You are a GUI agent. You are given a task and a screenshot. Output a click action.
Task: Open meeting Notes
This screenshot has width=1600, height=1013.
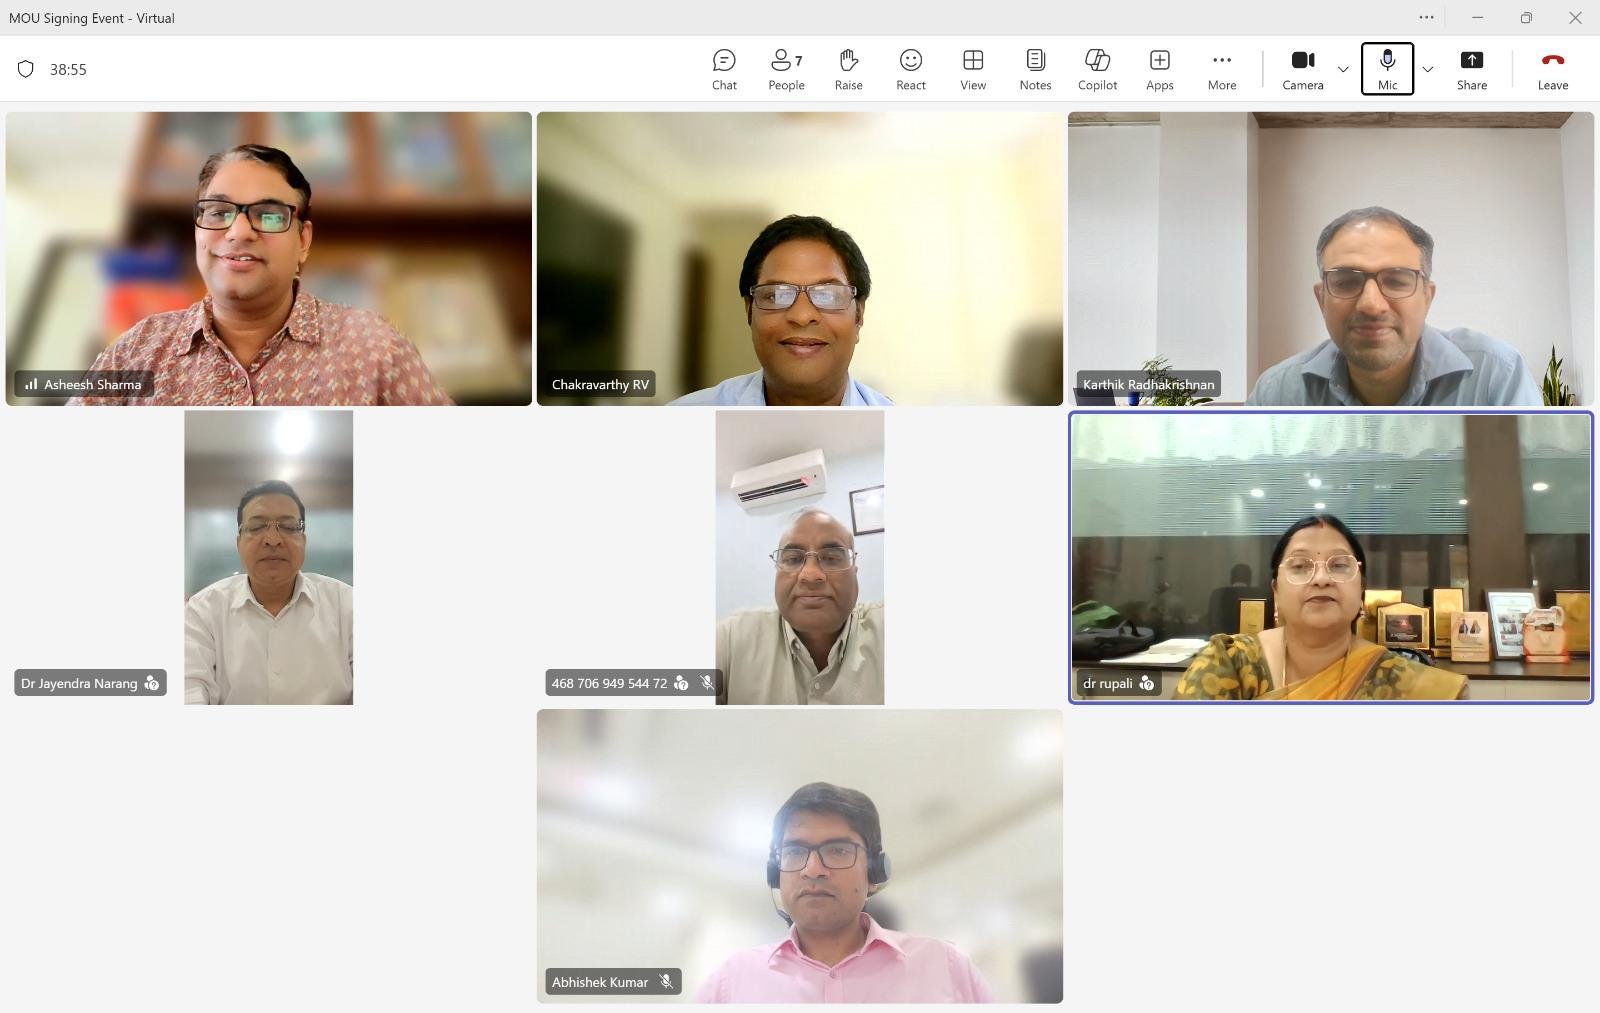point(1035,69)
